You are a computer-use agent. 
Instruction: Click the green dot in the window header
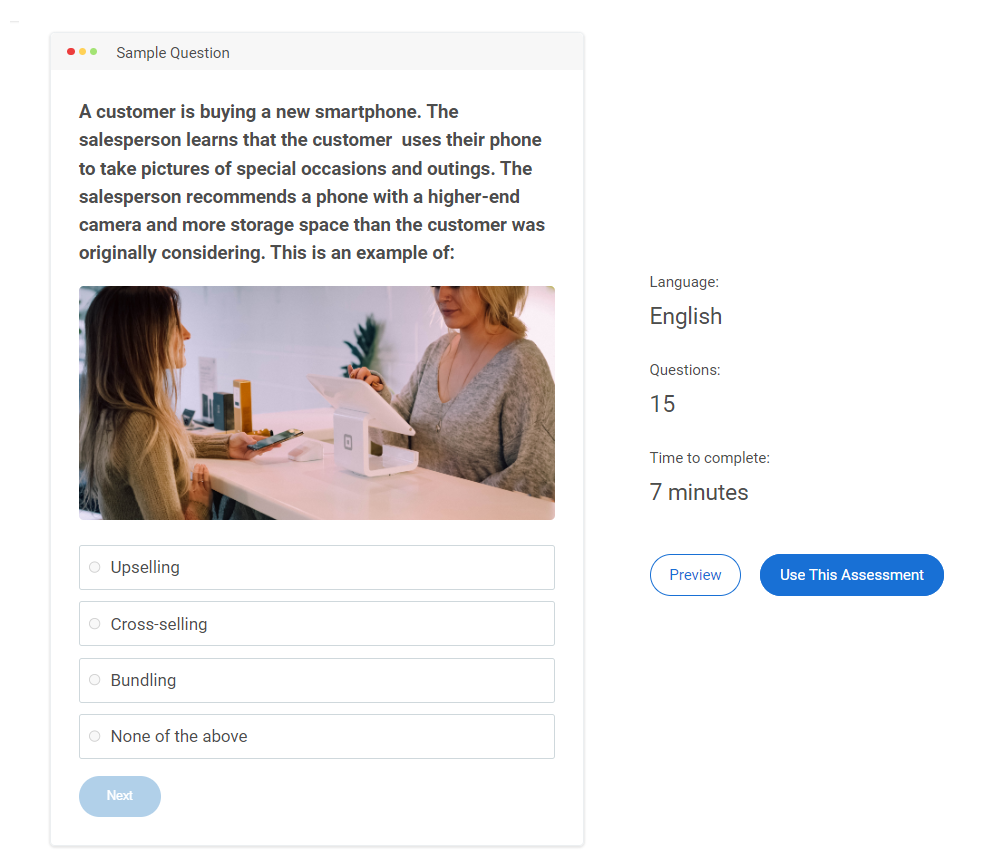pyautogui.click(x=94, y=52)
